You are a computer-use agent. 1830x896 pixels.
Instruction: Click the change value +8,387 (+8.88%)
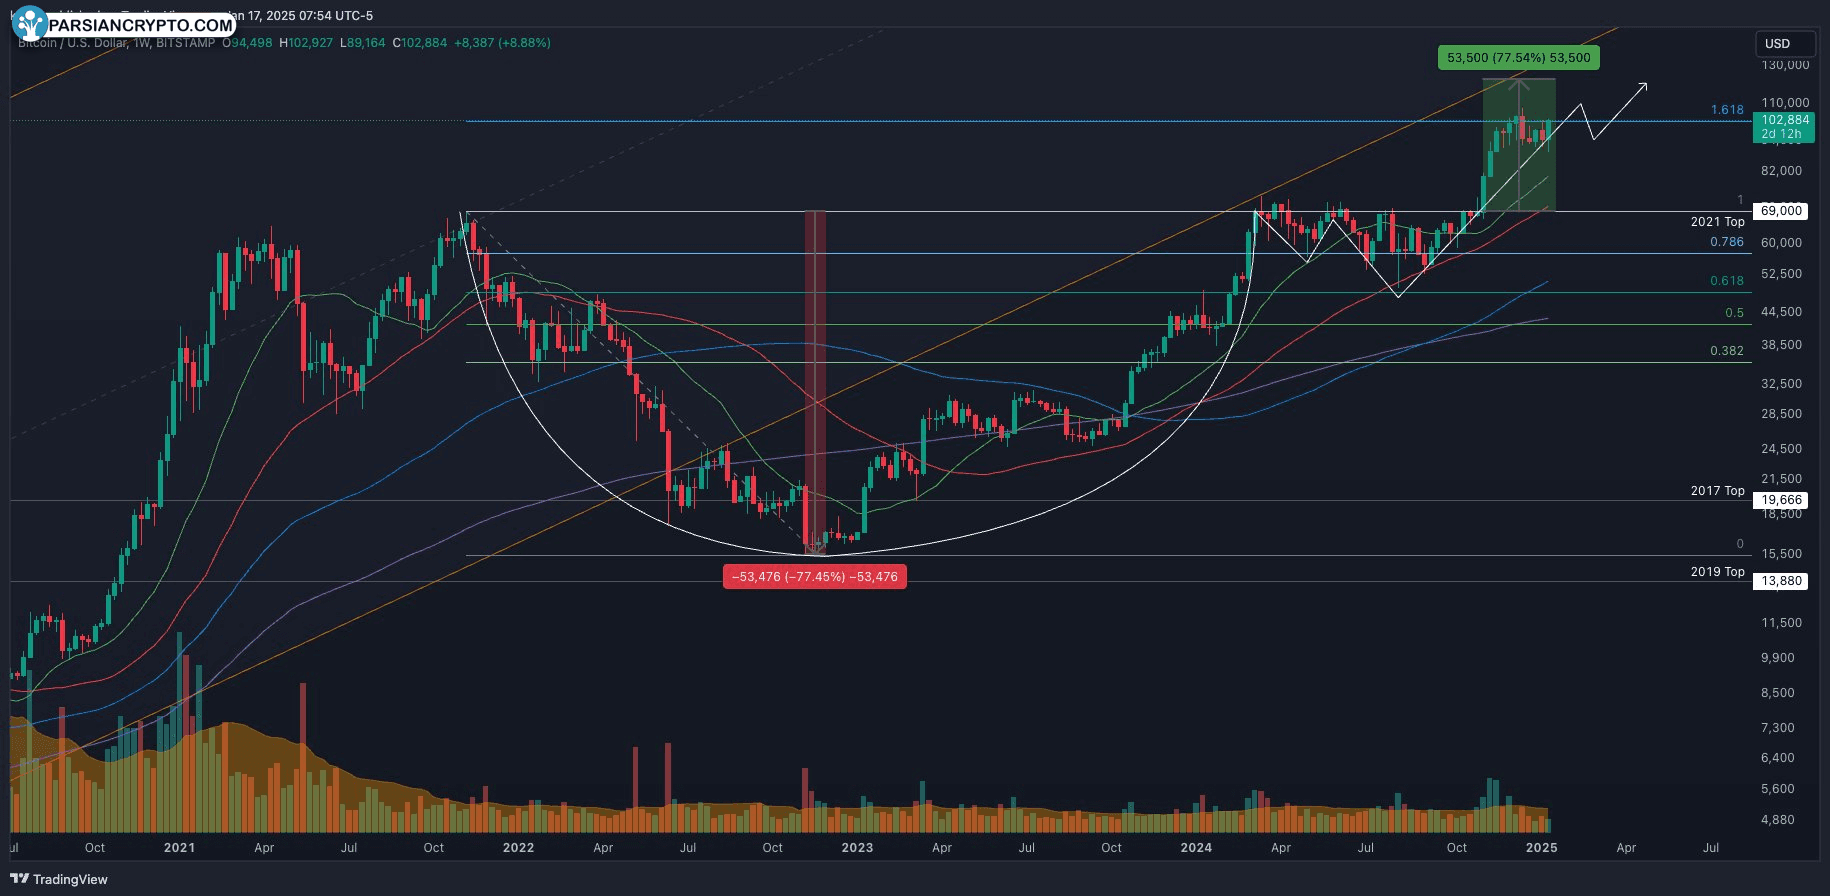pos(502,43)
